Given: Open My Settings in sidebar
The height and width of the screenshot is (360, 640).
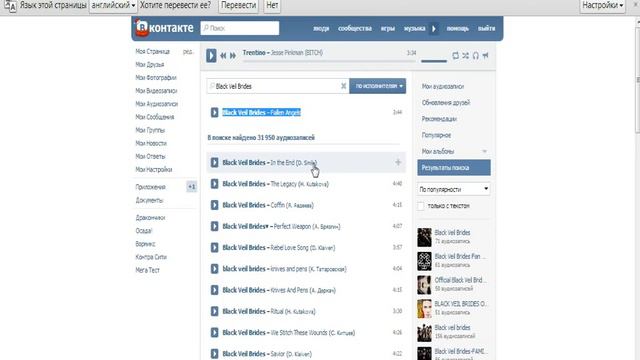Looking at the screenshot, I should [153, 169].
